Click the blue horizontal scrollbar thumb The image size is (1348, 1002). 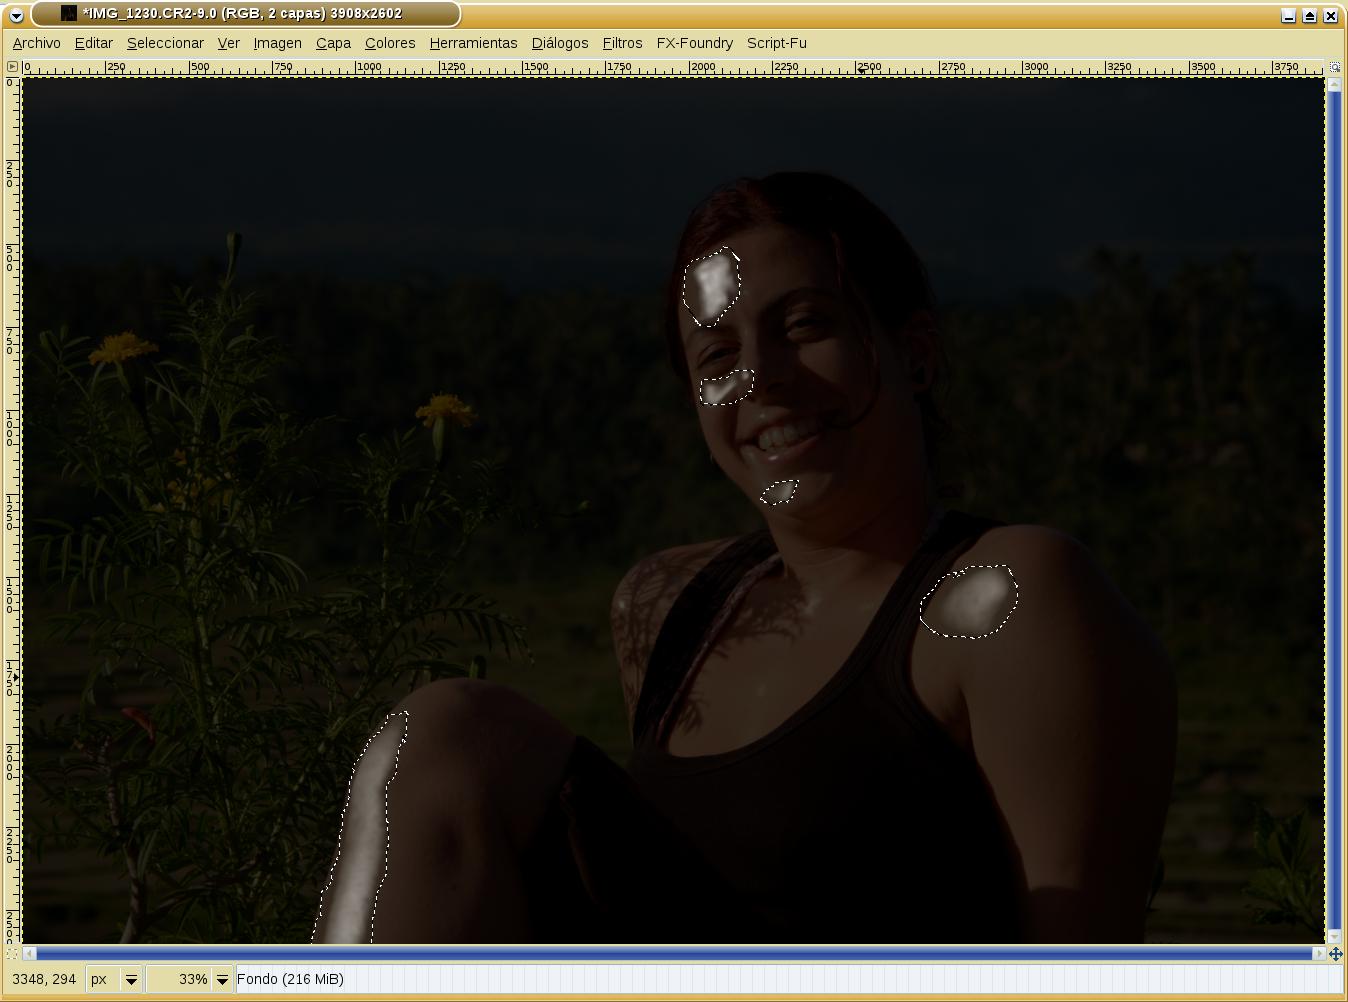click(x=674, y=954)
